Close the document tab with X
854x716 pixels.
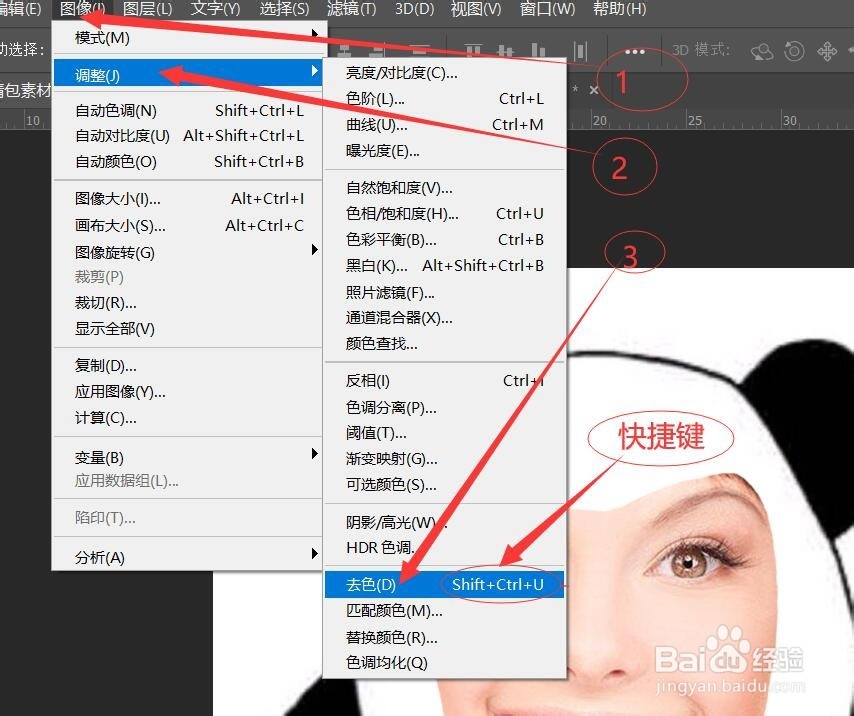[x=594, y=90]
